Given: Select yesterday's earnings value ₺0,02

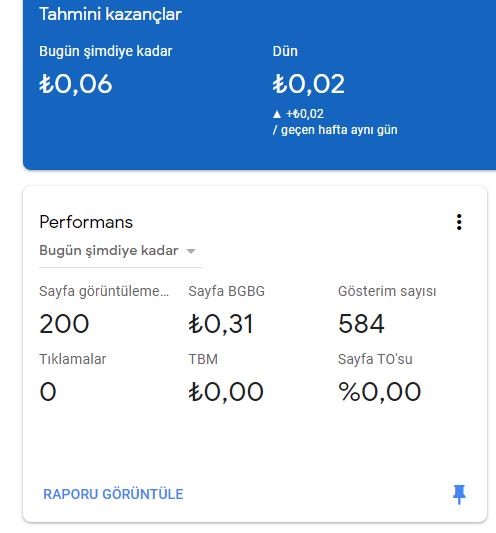Looking at the screenshot, I should click(x=309, y=84).
